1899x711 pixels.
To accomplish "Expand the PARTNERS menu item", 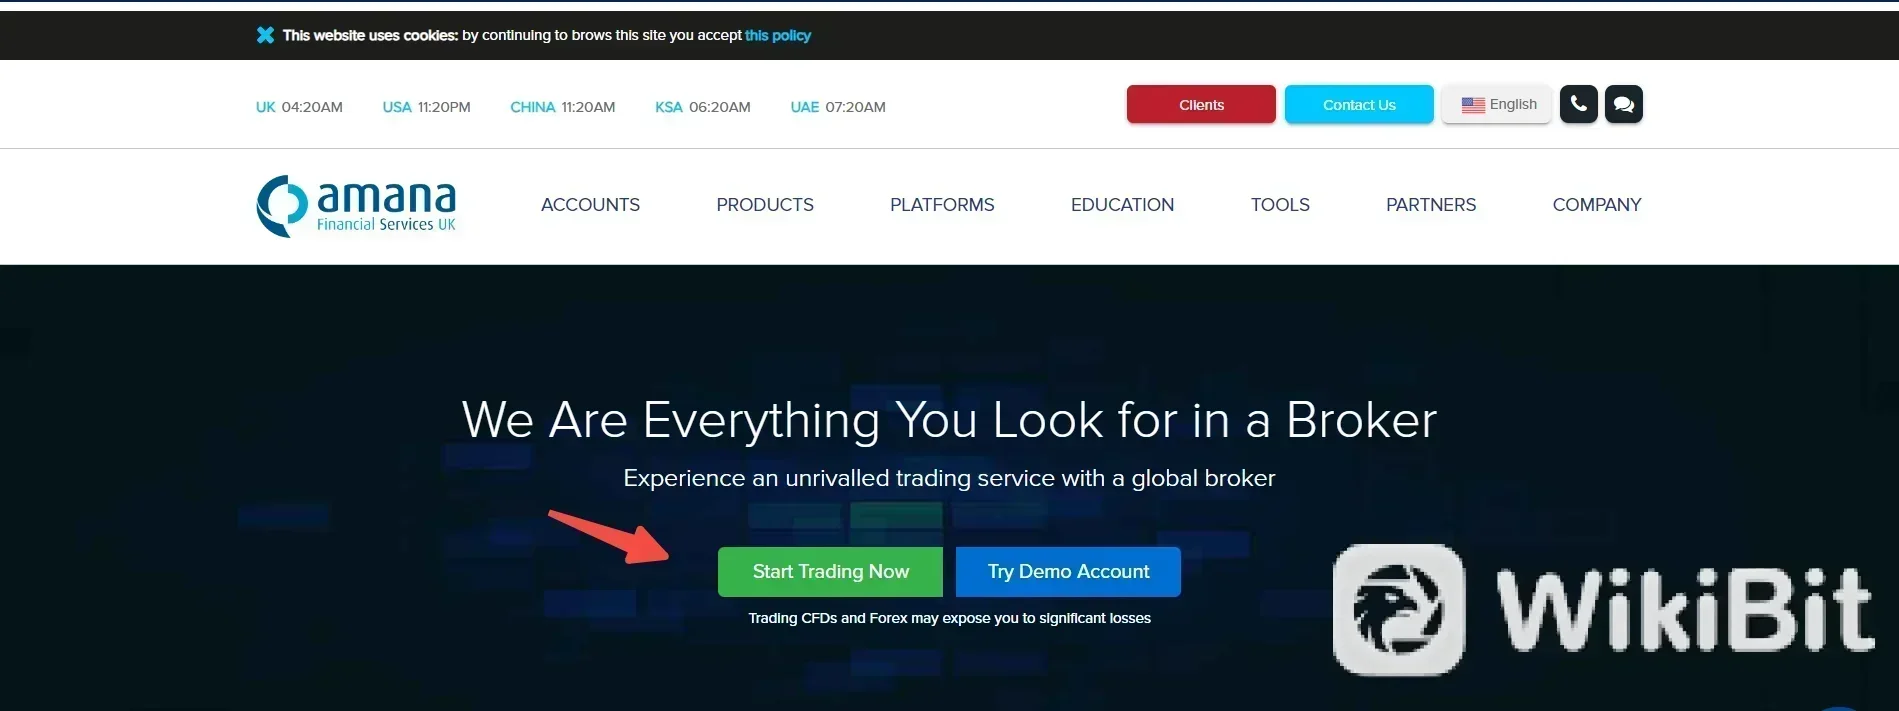I will tap(1430, 205).
